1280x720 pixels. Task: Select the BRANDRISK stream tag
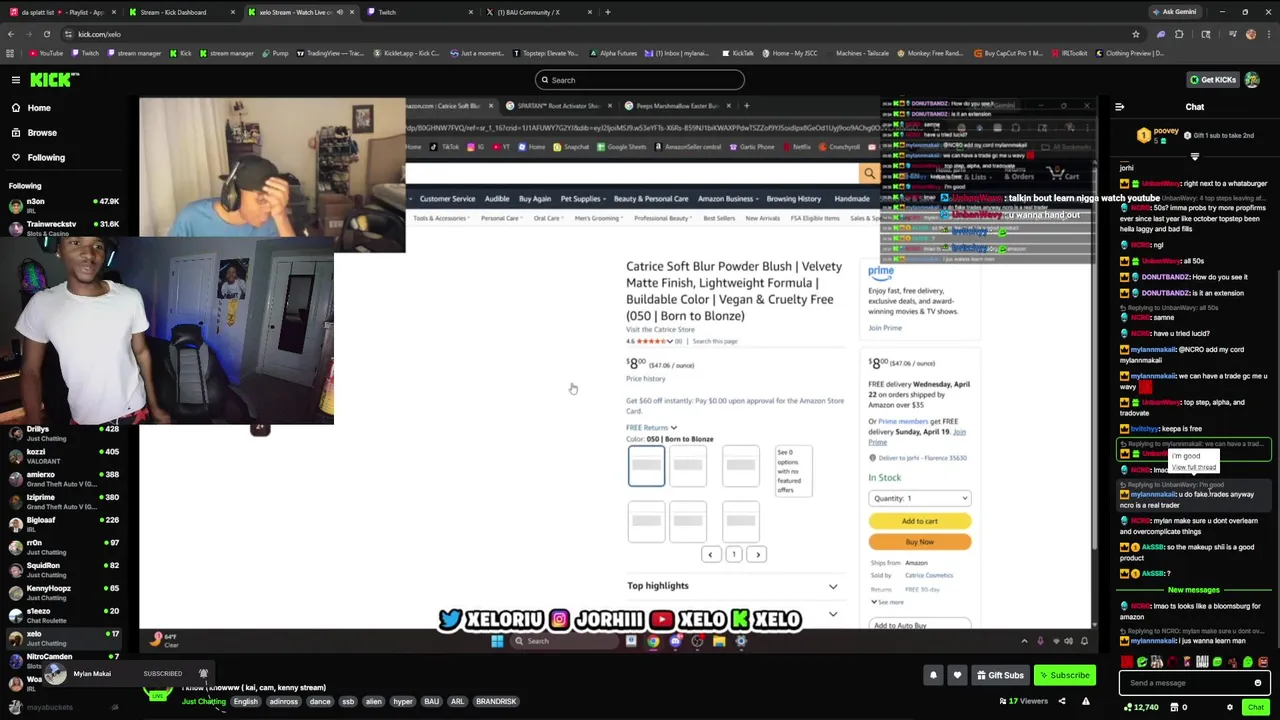tap(496, 702)
